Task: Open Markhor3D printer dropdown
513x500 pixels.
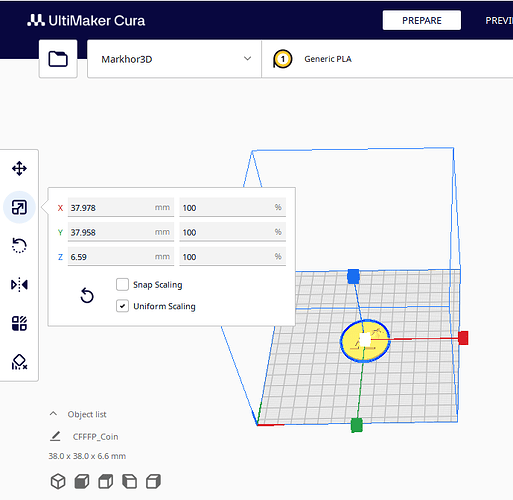Action: click(174, 59)
